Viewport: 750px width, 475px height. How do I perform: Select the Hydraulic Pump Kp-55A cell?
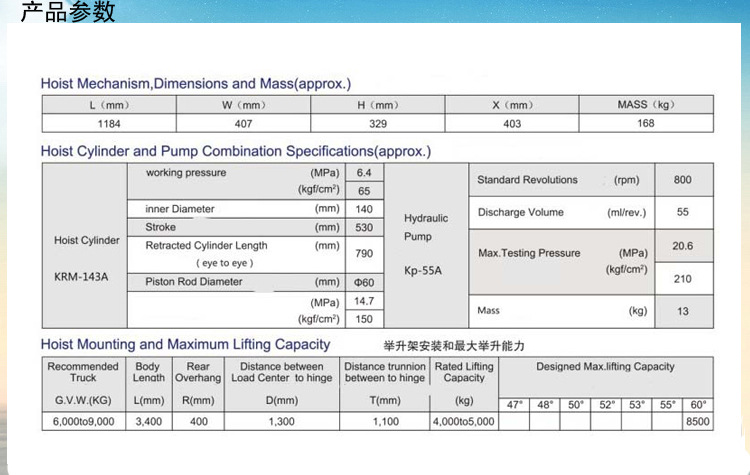pyautogui.click(x=426, y=245)
